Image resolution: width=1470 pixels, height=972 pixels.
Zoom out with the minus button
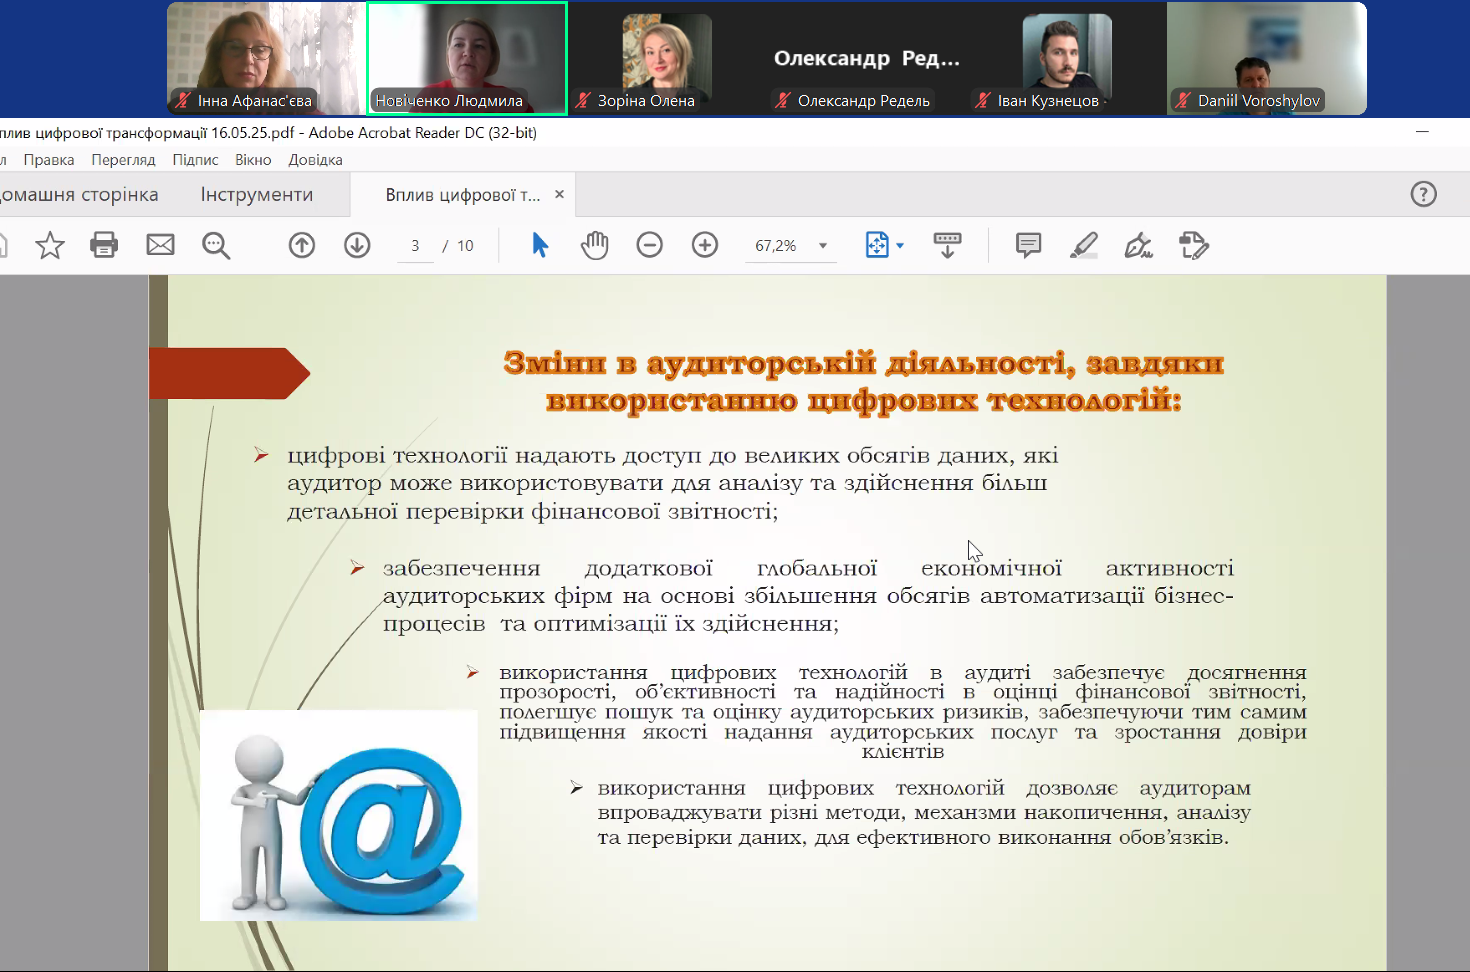[650, 245]
